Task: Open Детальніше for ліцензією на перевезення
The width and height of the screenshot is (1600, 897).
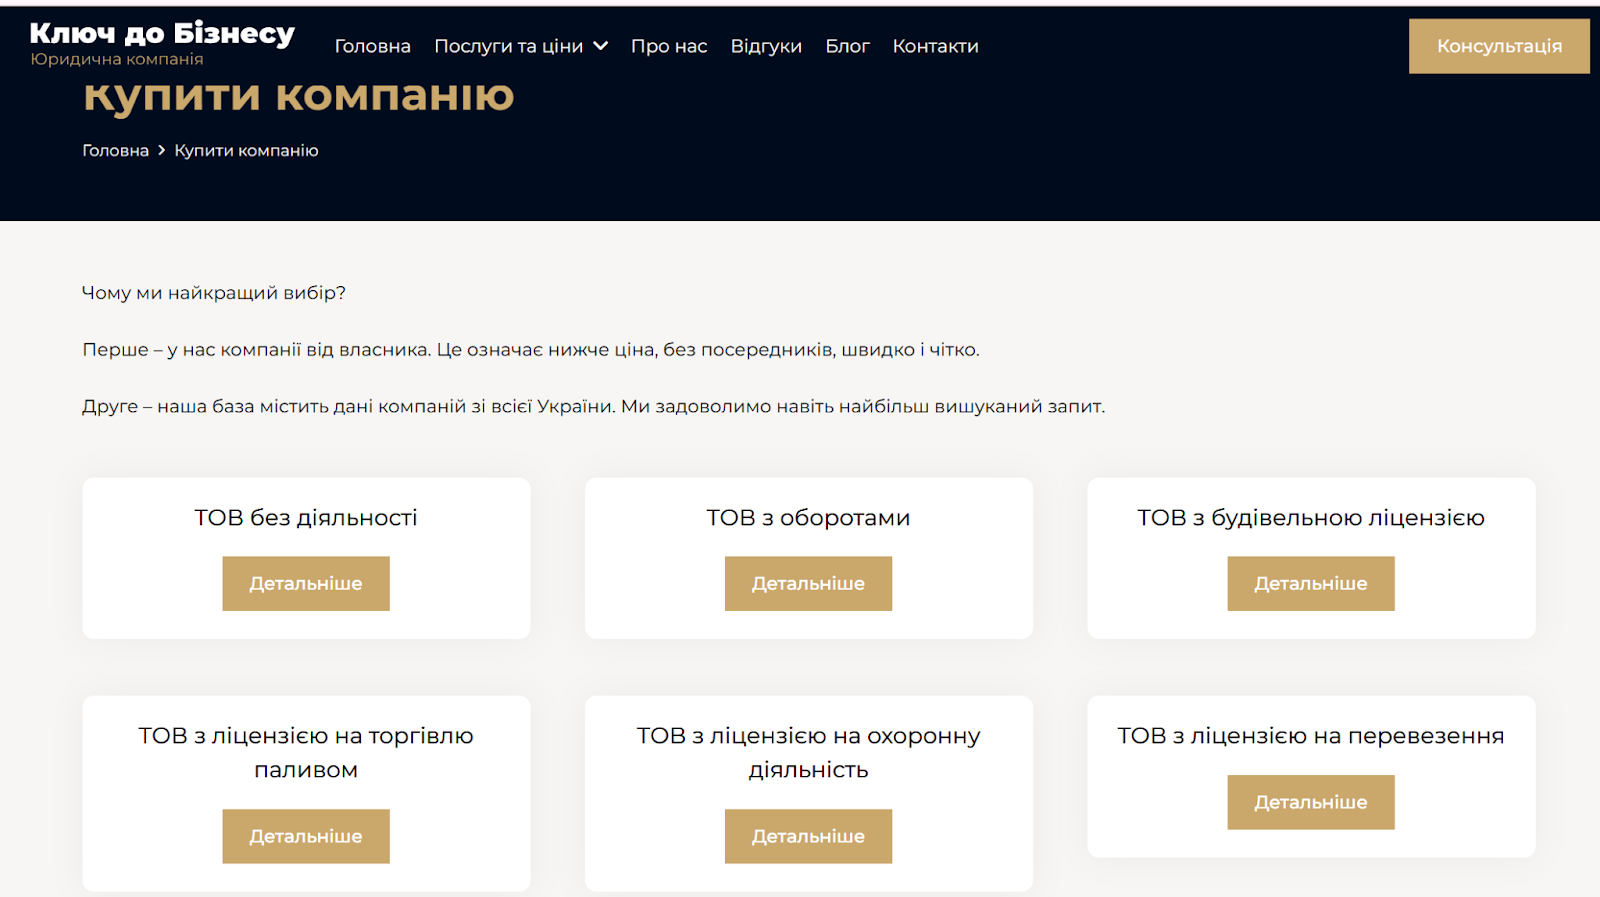Action: (x=1310, y=802)
